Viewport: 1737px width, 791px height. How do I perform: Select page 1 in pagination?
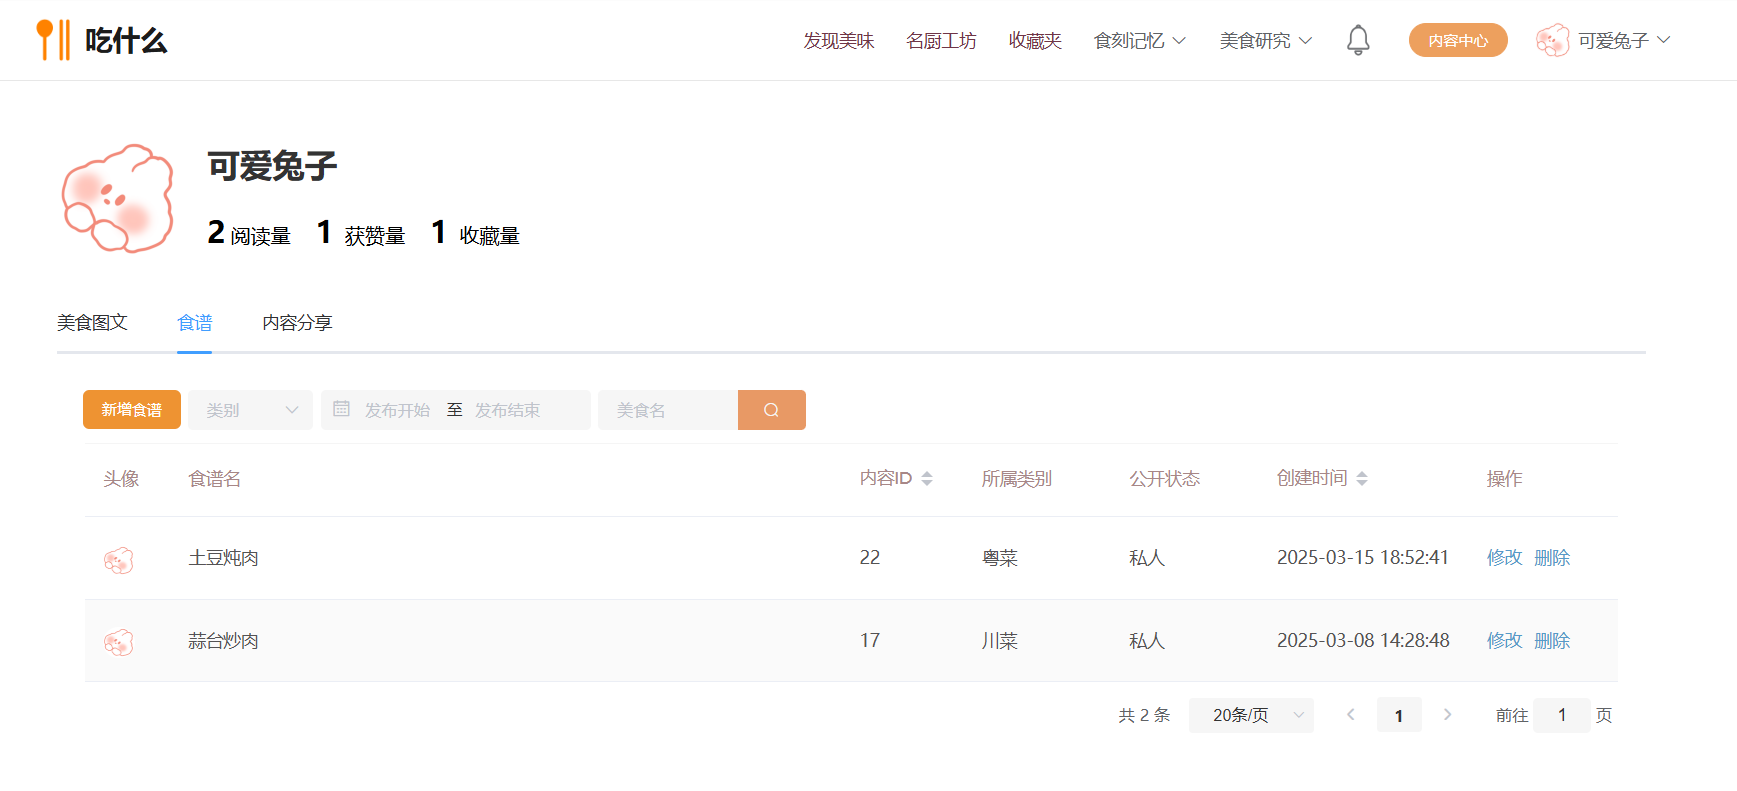pos(1399,715)
